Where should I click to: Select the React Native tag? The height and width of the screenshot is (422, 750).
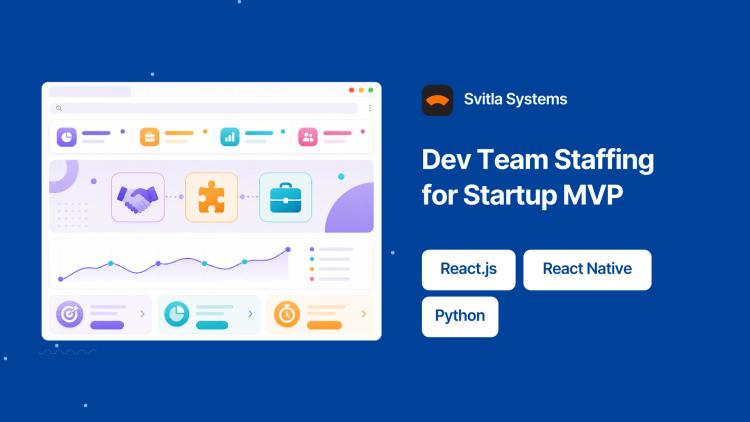pos(587,269)
